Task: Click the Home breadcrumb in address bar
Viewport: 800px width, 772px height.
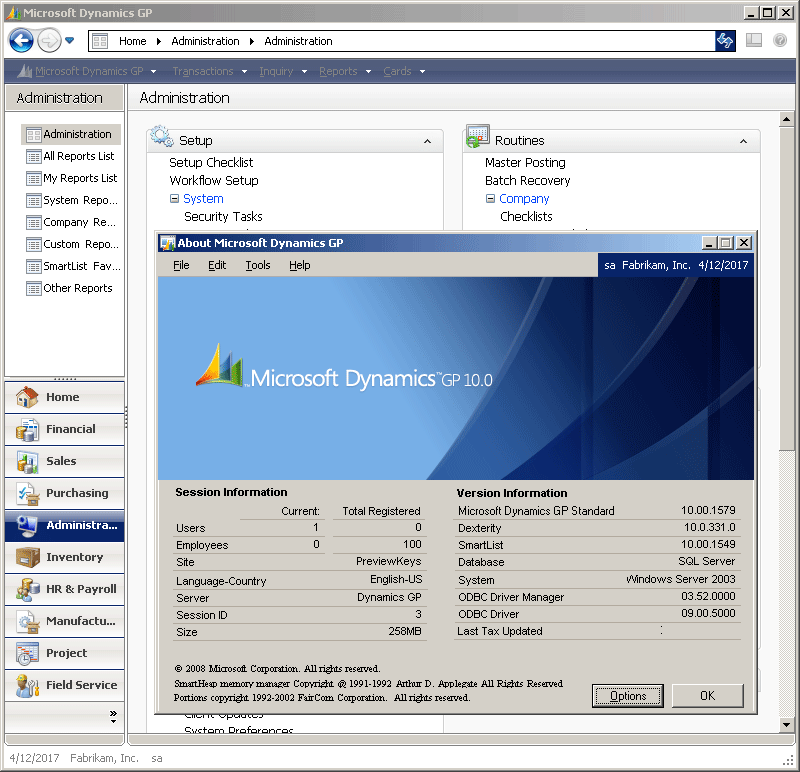Action: (x=133, y=41)
